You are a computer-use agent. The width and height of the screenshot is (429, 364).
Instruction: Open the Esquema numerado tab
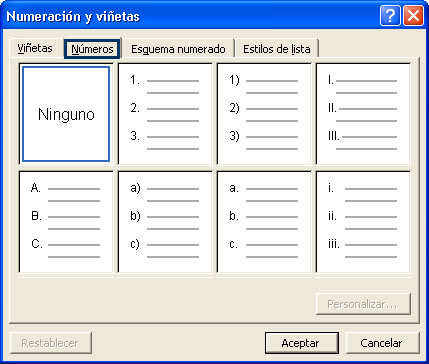click(178, 49)
